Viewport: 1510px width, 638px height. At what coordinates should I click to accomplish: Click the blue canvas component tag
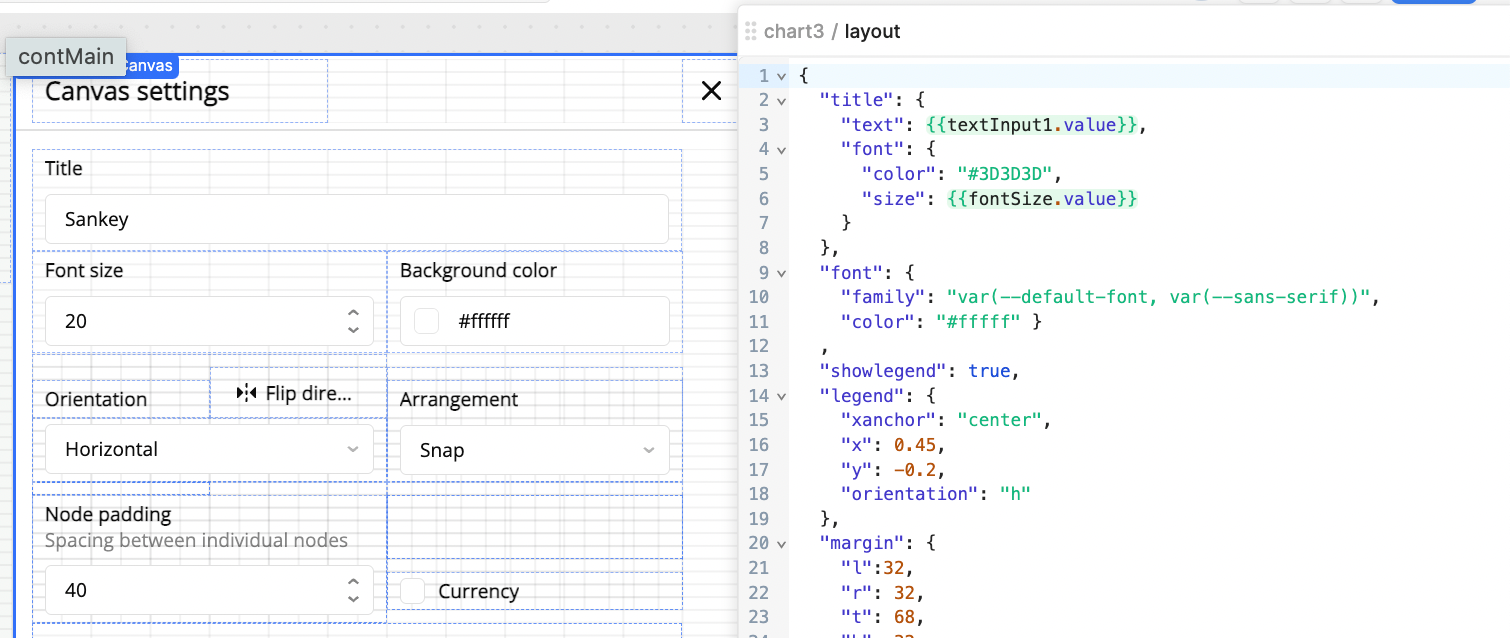pyautogui.click(x=150, y=66)
